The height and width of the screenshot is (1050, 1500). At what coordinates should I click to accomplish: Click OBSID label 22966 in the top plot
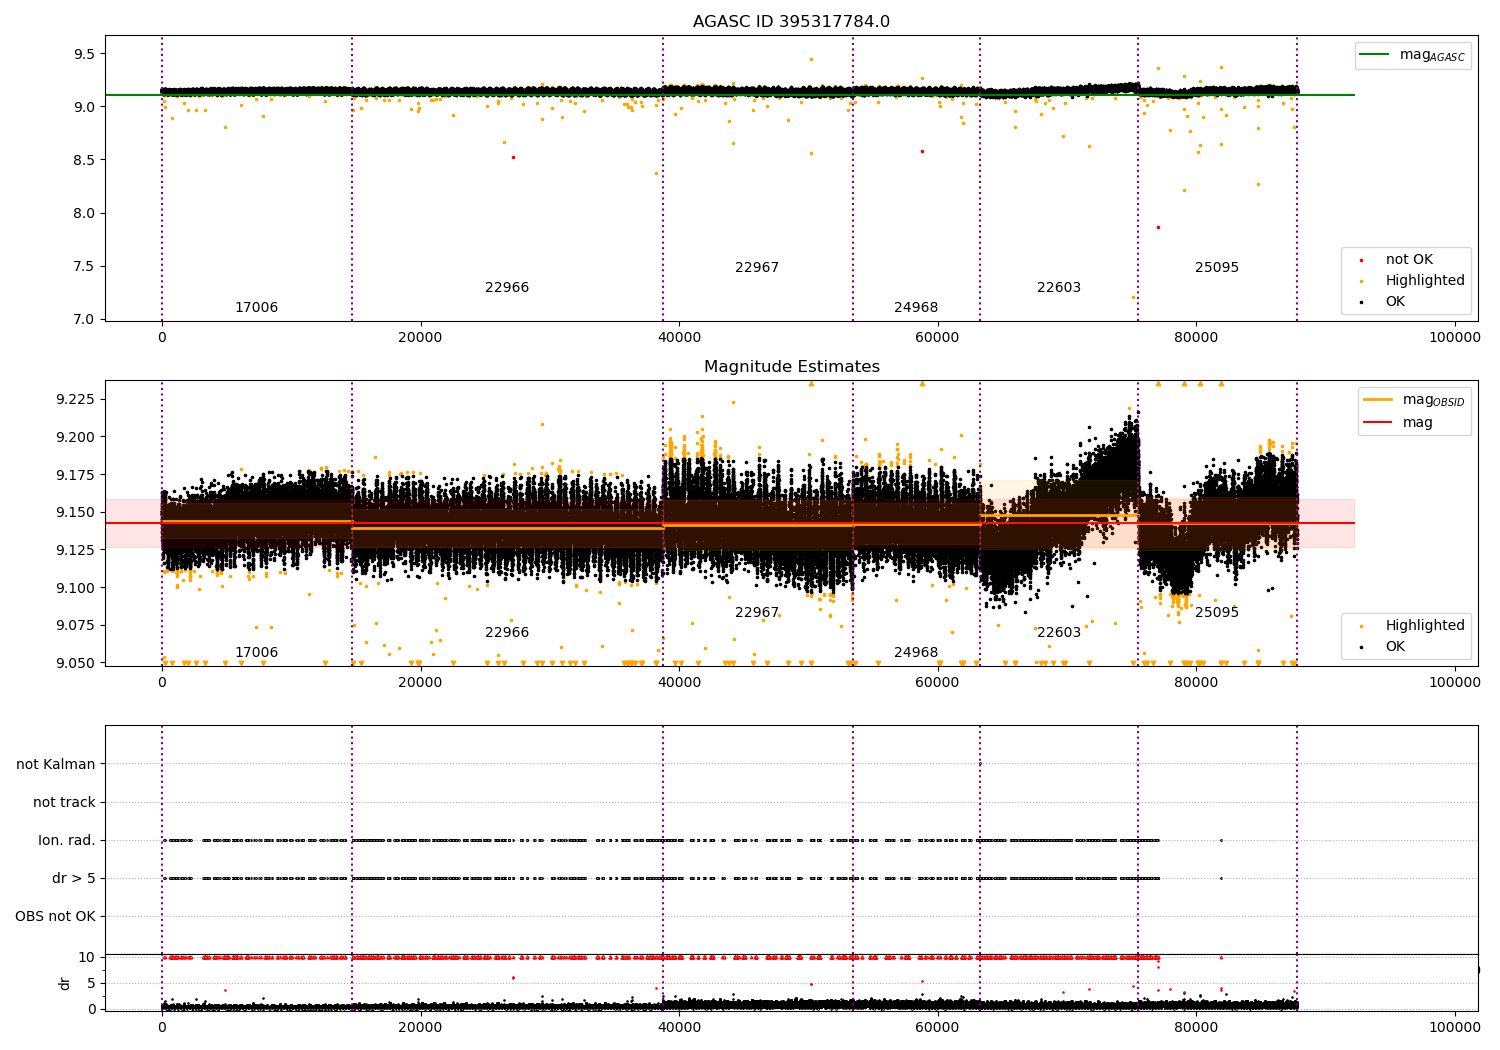(507, 288)
